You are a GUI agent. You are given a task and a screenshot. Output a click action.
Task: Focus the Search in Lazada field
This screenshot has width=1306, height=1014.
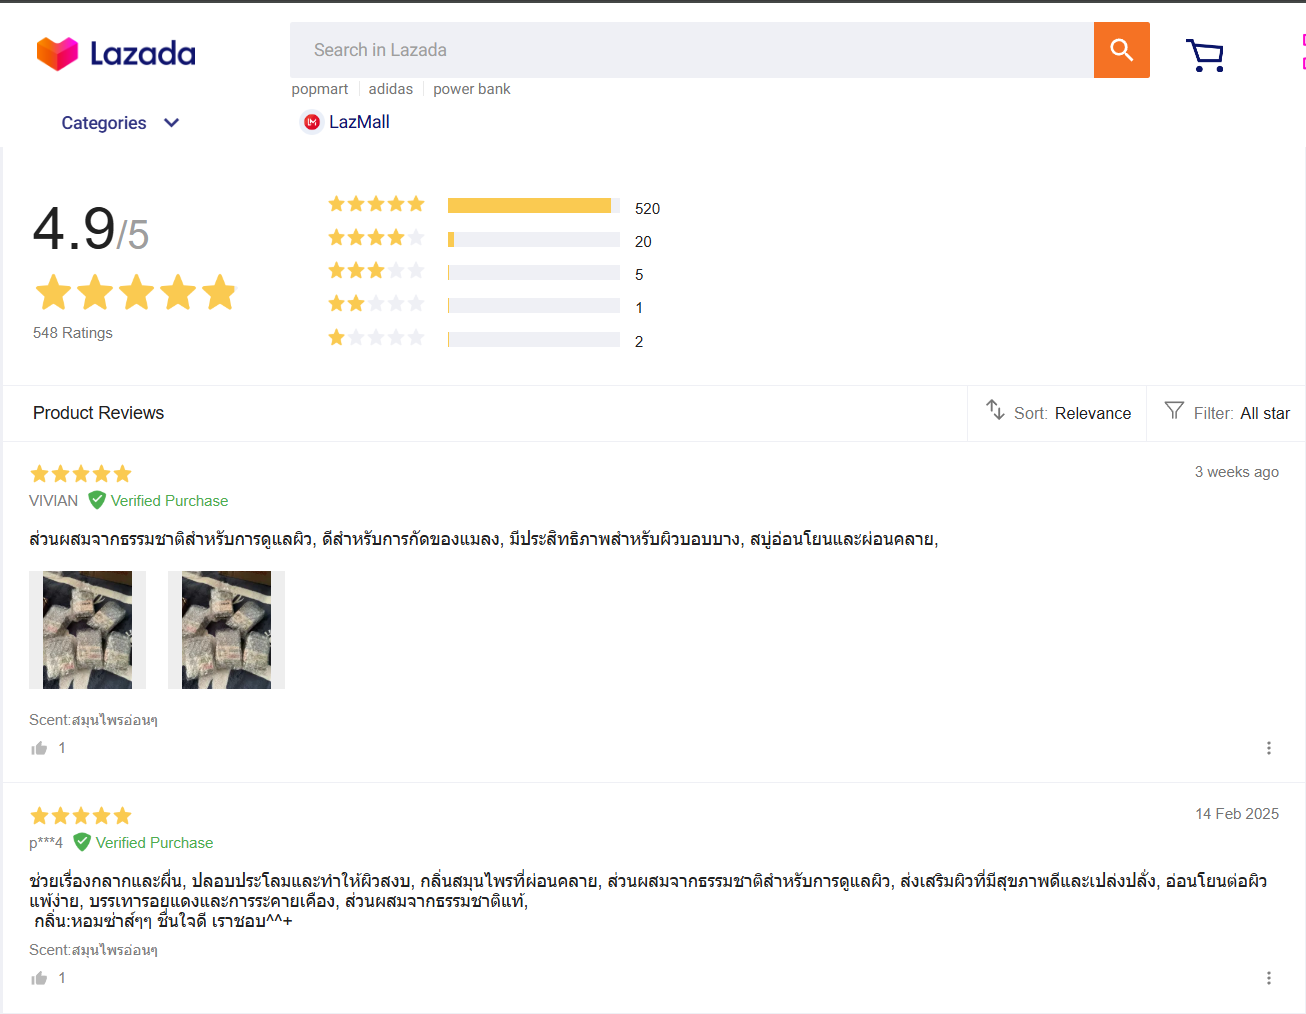click(690, 50)
